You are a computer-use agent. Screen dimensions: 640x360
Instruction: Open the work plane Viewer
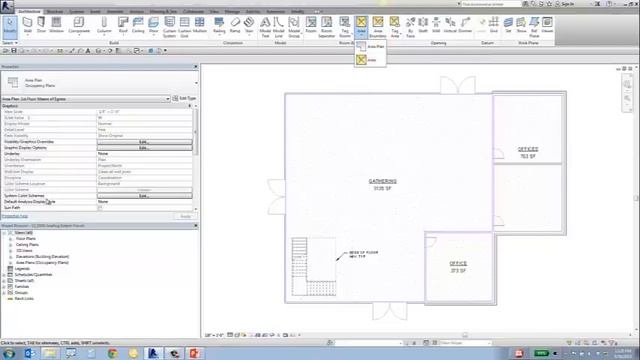click(x=547, y=25)
